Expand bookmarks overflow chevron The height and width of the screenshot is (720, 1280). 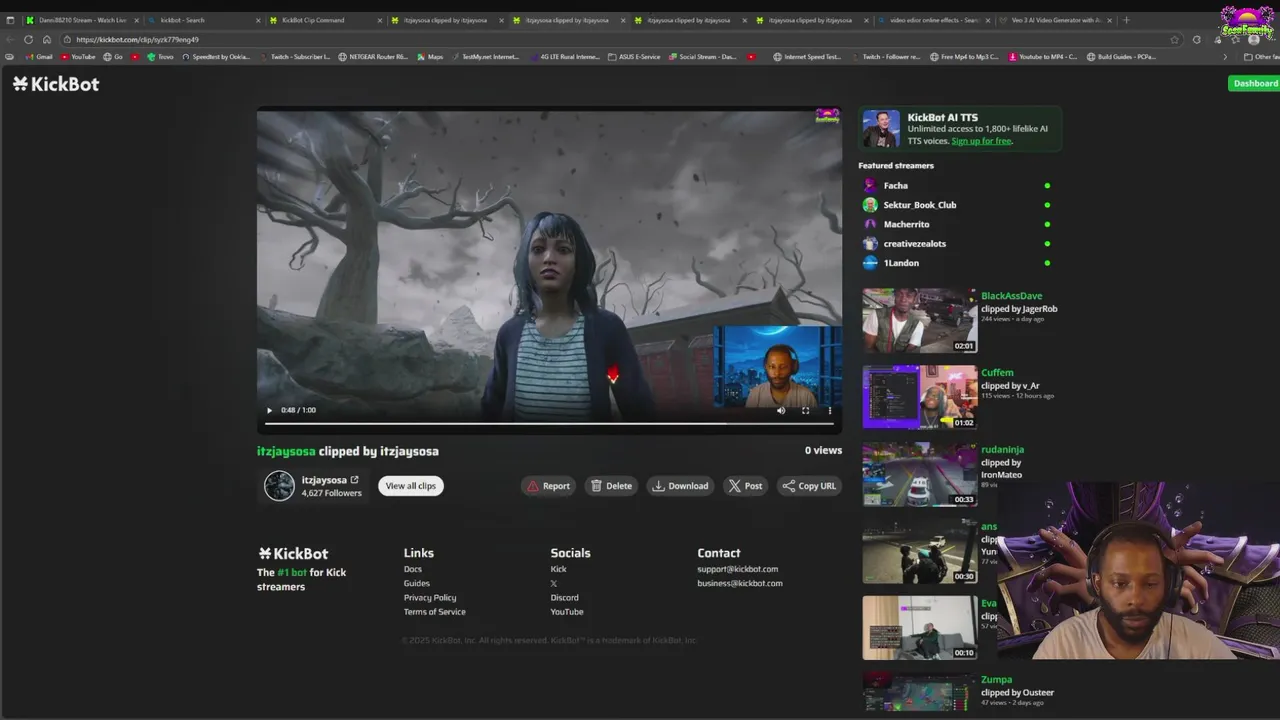1225,57
